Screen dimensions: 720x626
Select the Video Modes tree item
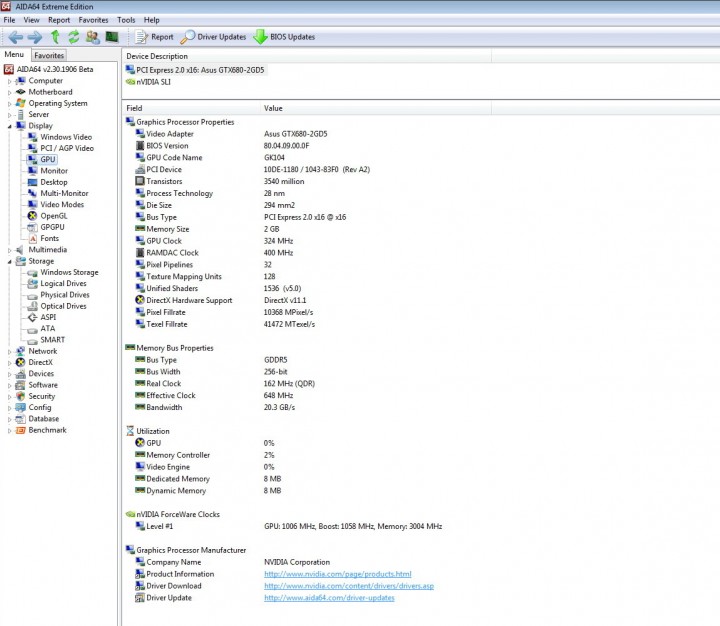coord(62,204)
